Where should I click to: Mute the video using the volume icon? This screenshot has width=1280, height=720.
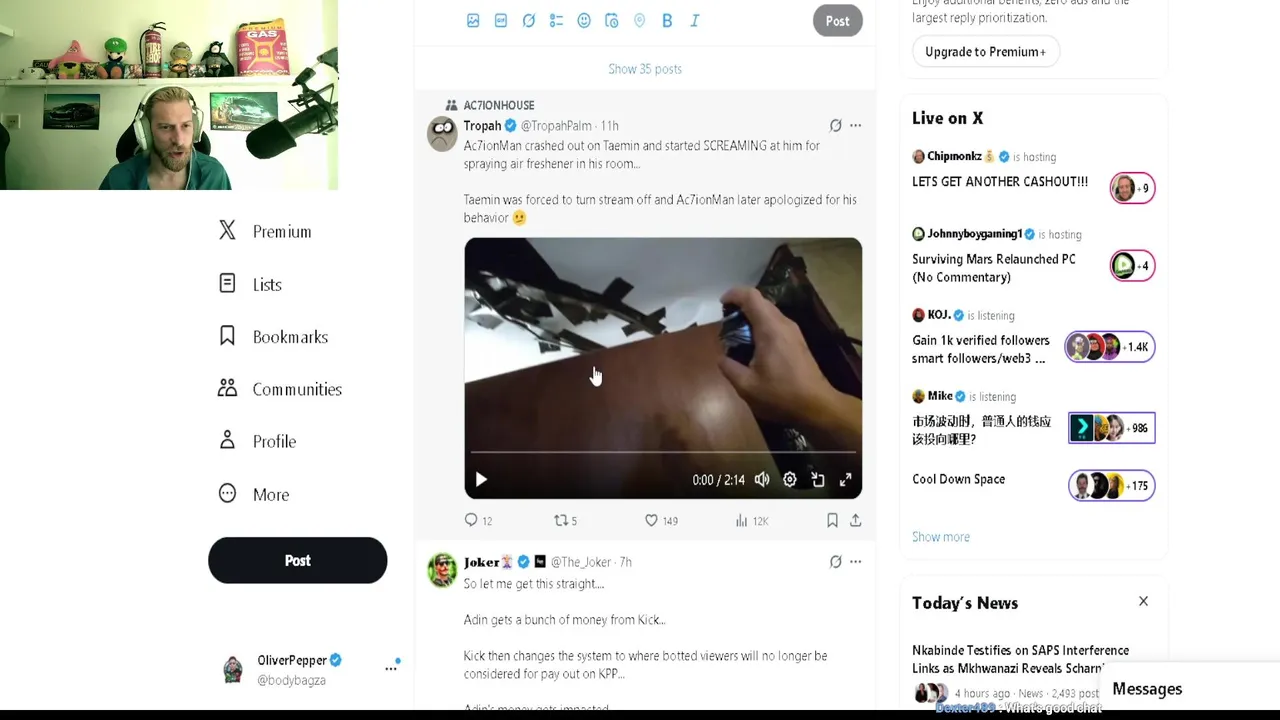click(762, 480)
